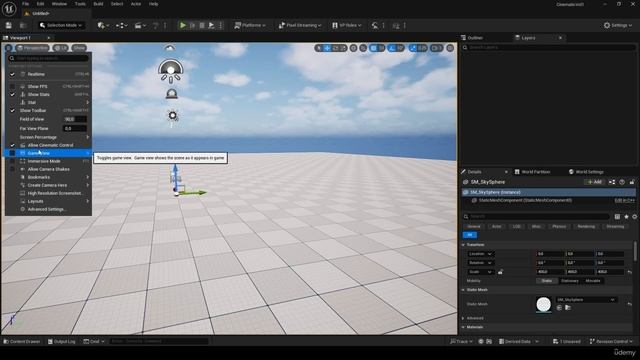This screenshot has height=360, width=640.
Task: Click the gear actor icon in viewport
Action: [x=173, y=116]
